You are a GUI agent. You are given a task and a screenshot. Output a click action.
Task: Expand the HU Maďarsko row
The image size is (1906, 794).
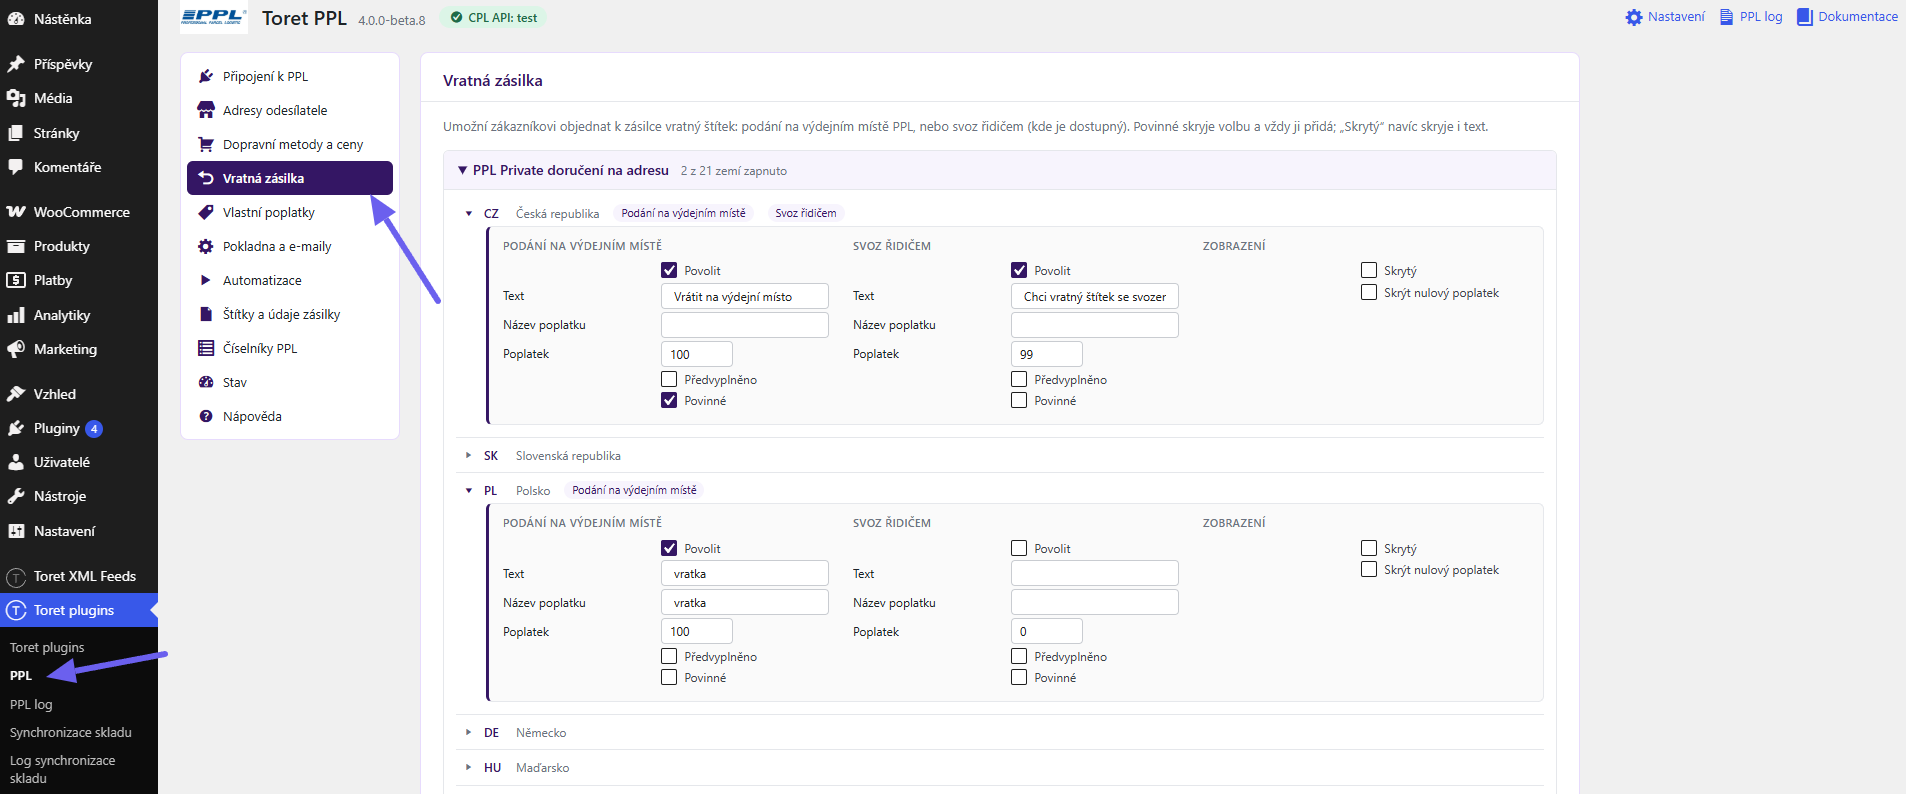coord(469,767)
